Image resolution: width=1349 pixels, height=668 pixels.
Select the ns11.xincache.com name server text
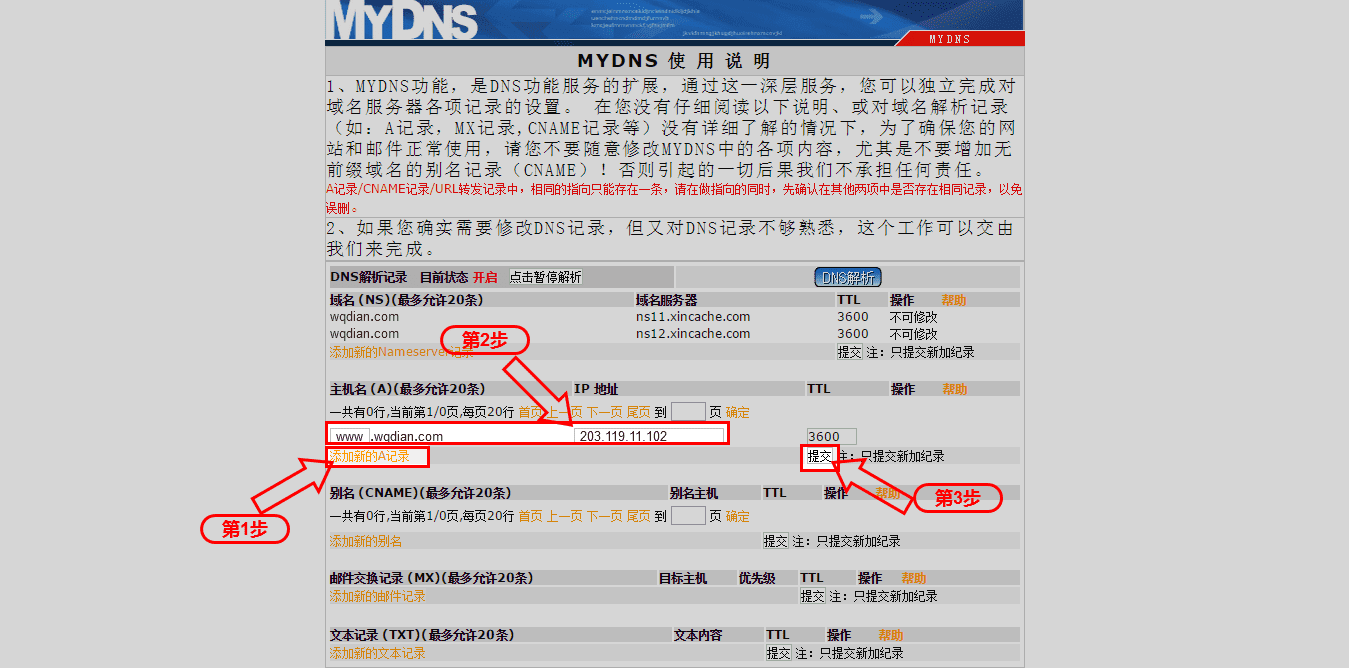pos(693,317)
